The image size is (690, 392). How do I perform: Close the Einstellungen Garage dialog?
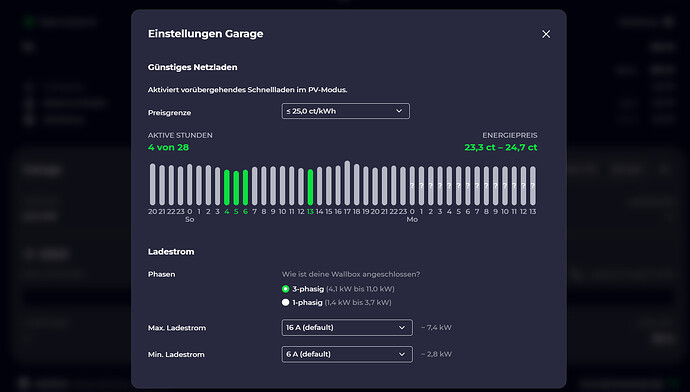coord(546,34)
